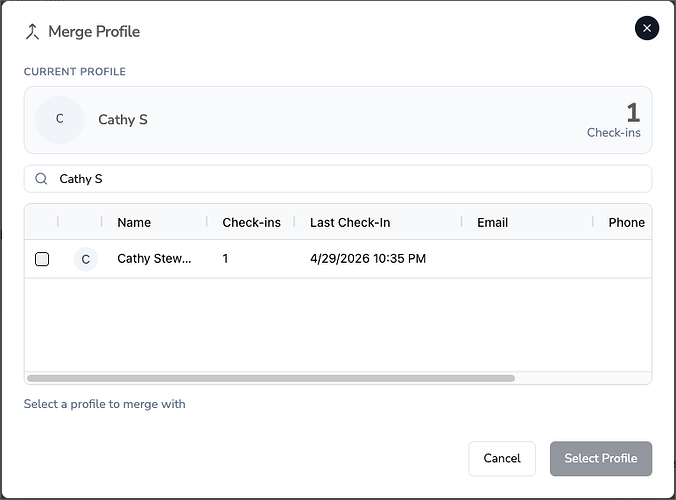The image size is (676, 500).
Task: Click the merge arrow icon in title
Action: 32,32
